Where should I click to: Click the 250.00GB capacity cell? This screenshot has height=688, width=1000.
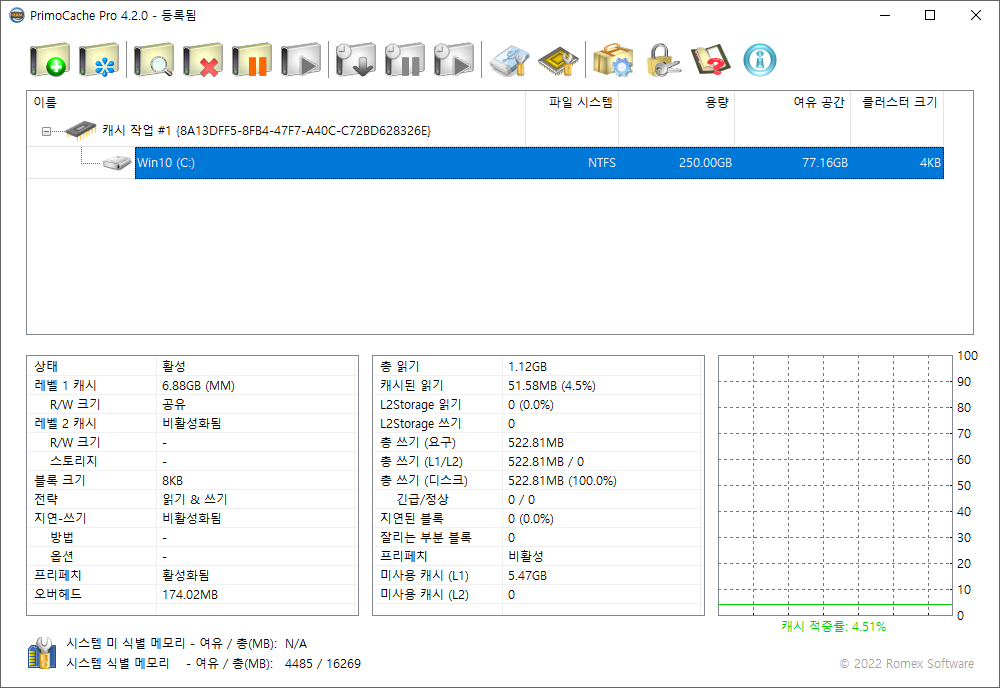(705, 163)
